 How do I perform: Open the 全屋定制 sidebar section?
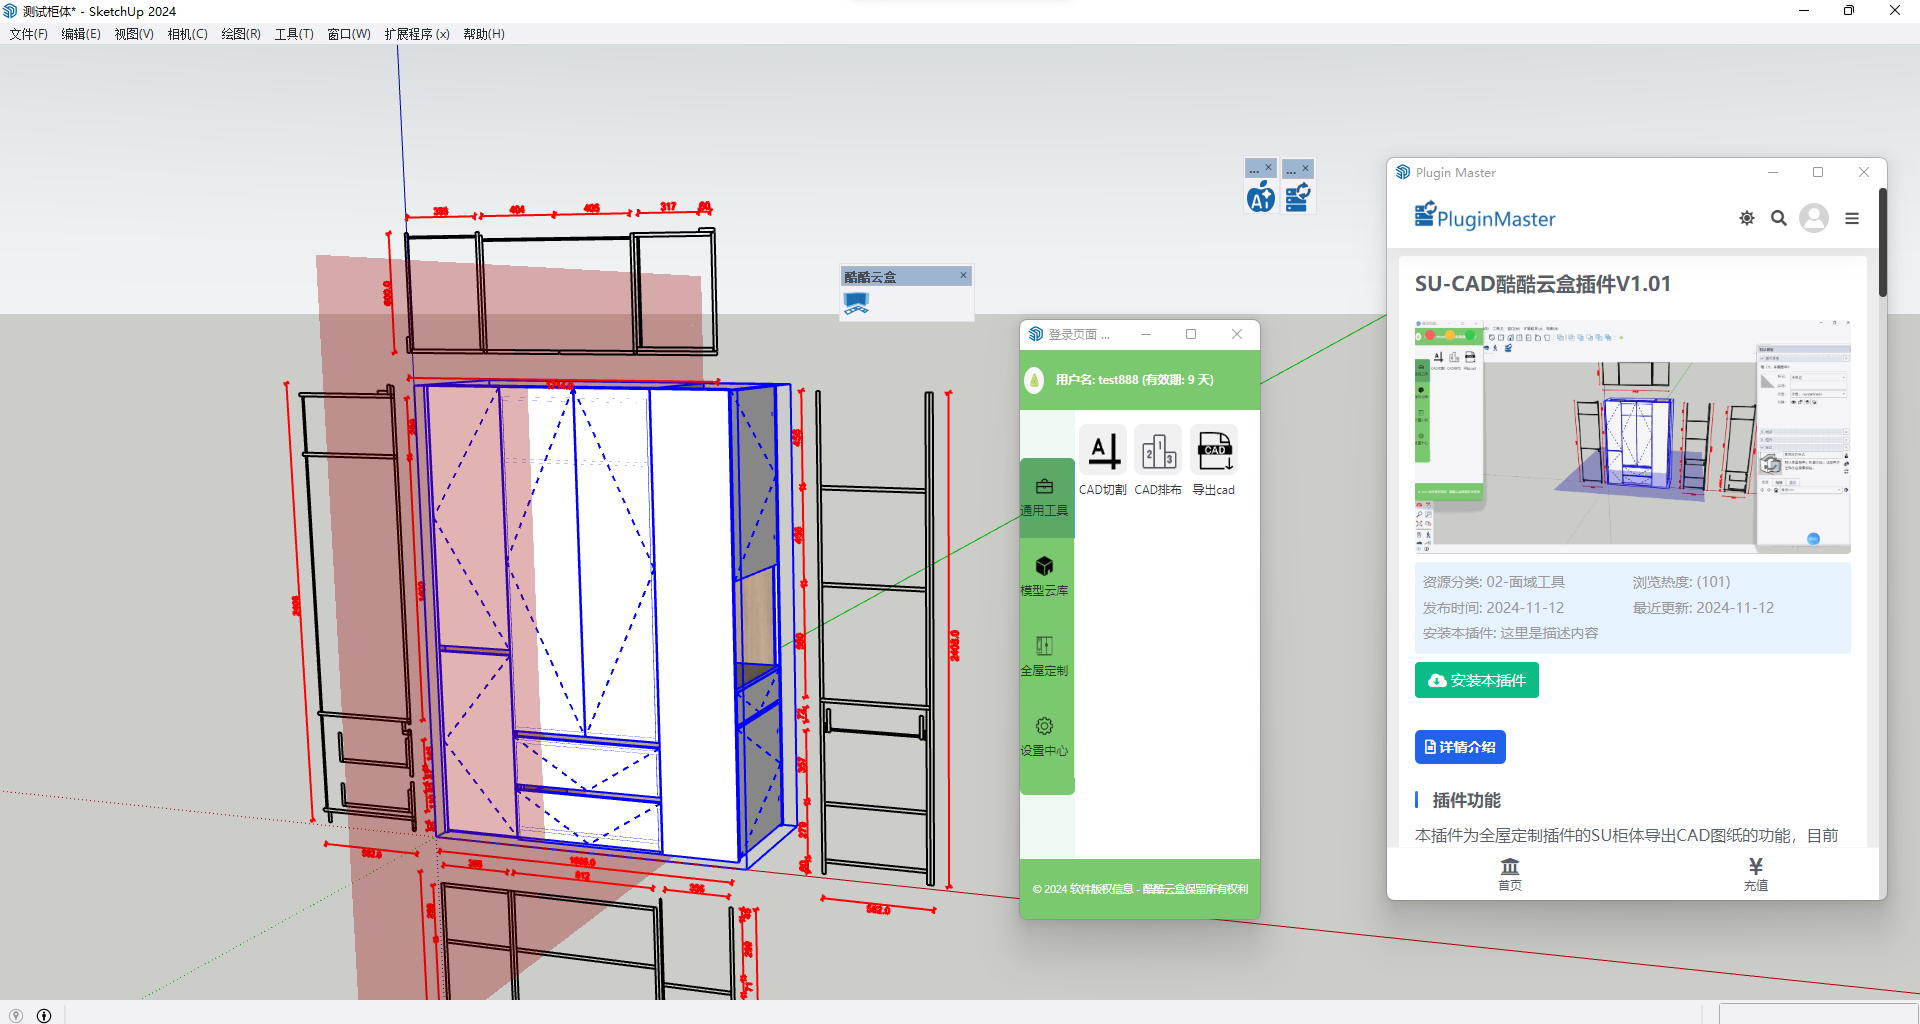click(1045, 657)
